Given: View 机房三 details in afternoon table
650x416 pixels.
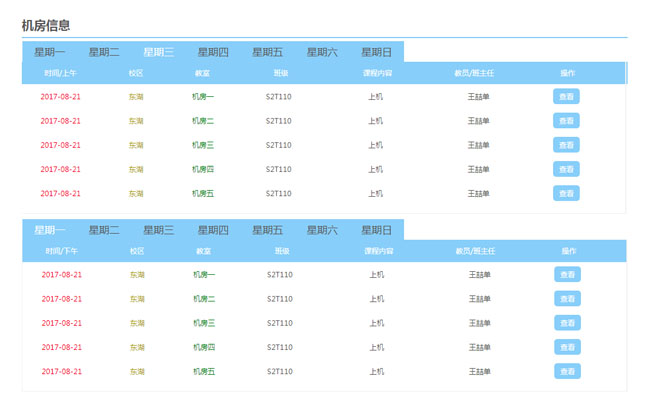Looking at the screenshot, I should [x=567, y=323].
